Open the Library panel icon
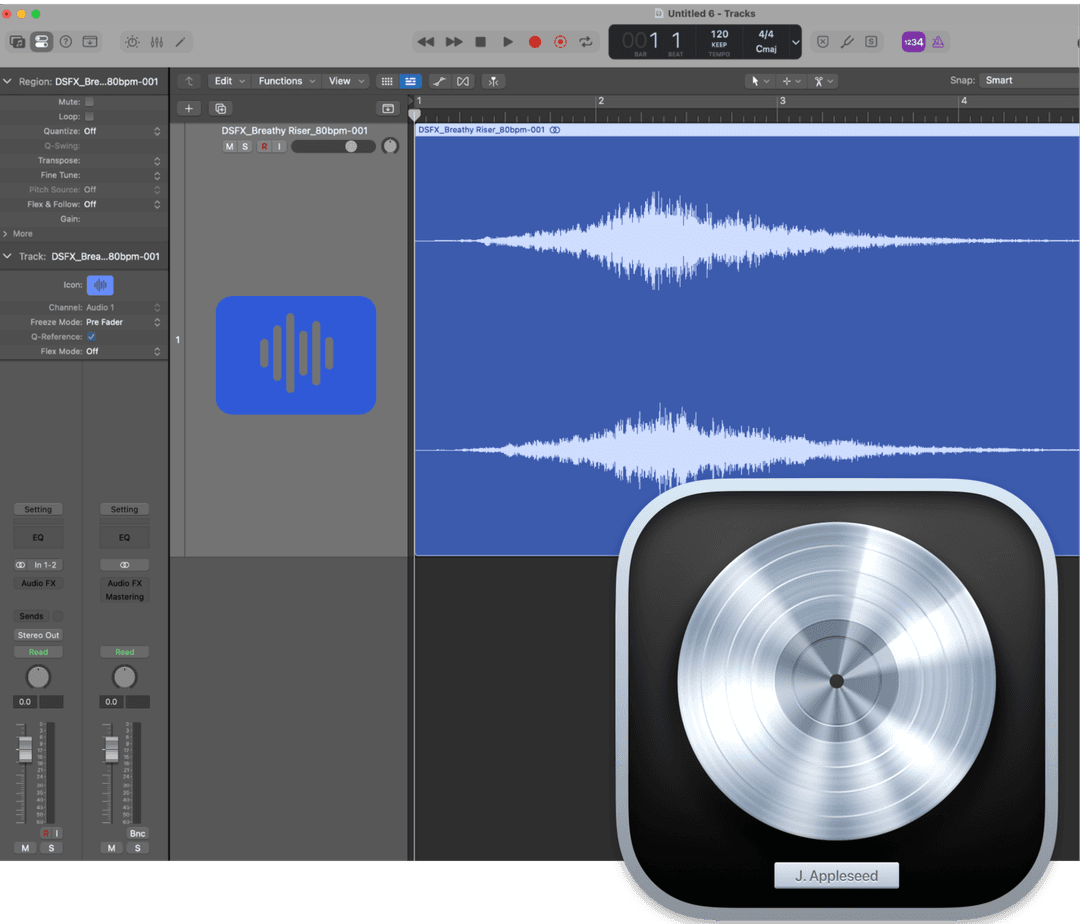Screen dimensions: 1080x924 [x=17, y=42]
